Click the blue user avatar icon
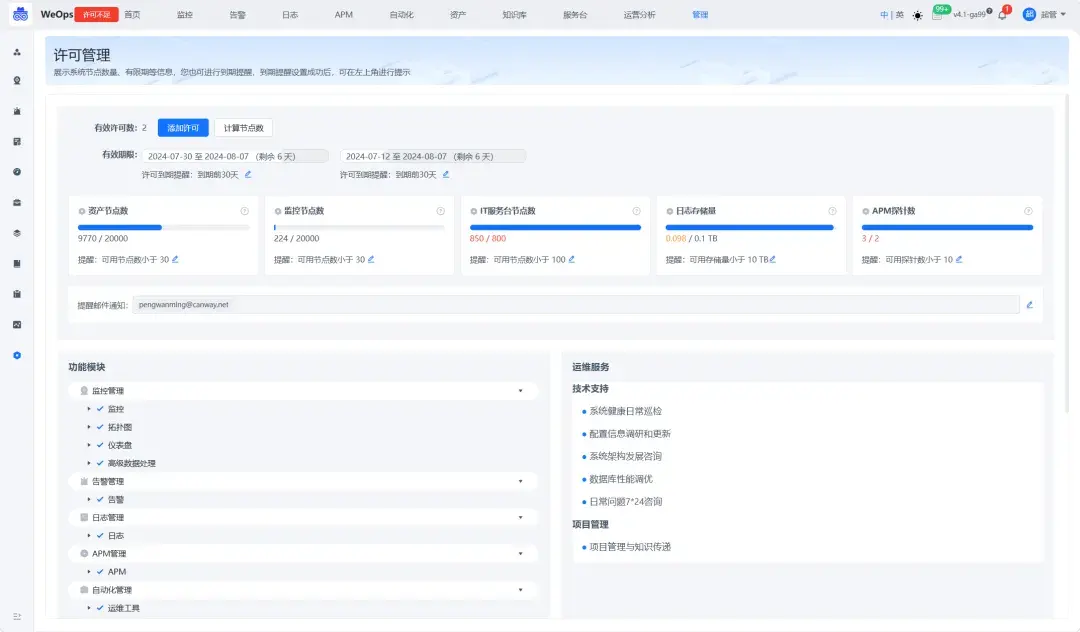This screenshot has width=1080, height=632. pos(1029,14)
